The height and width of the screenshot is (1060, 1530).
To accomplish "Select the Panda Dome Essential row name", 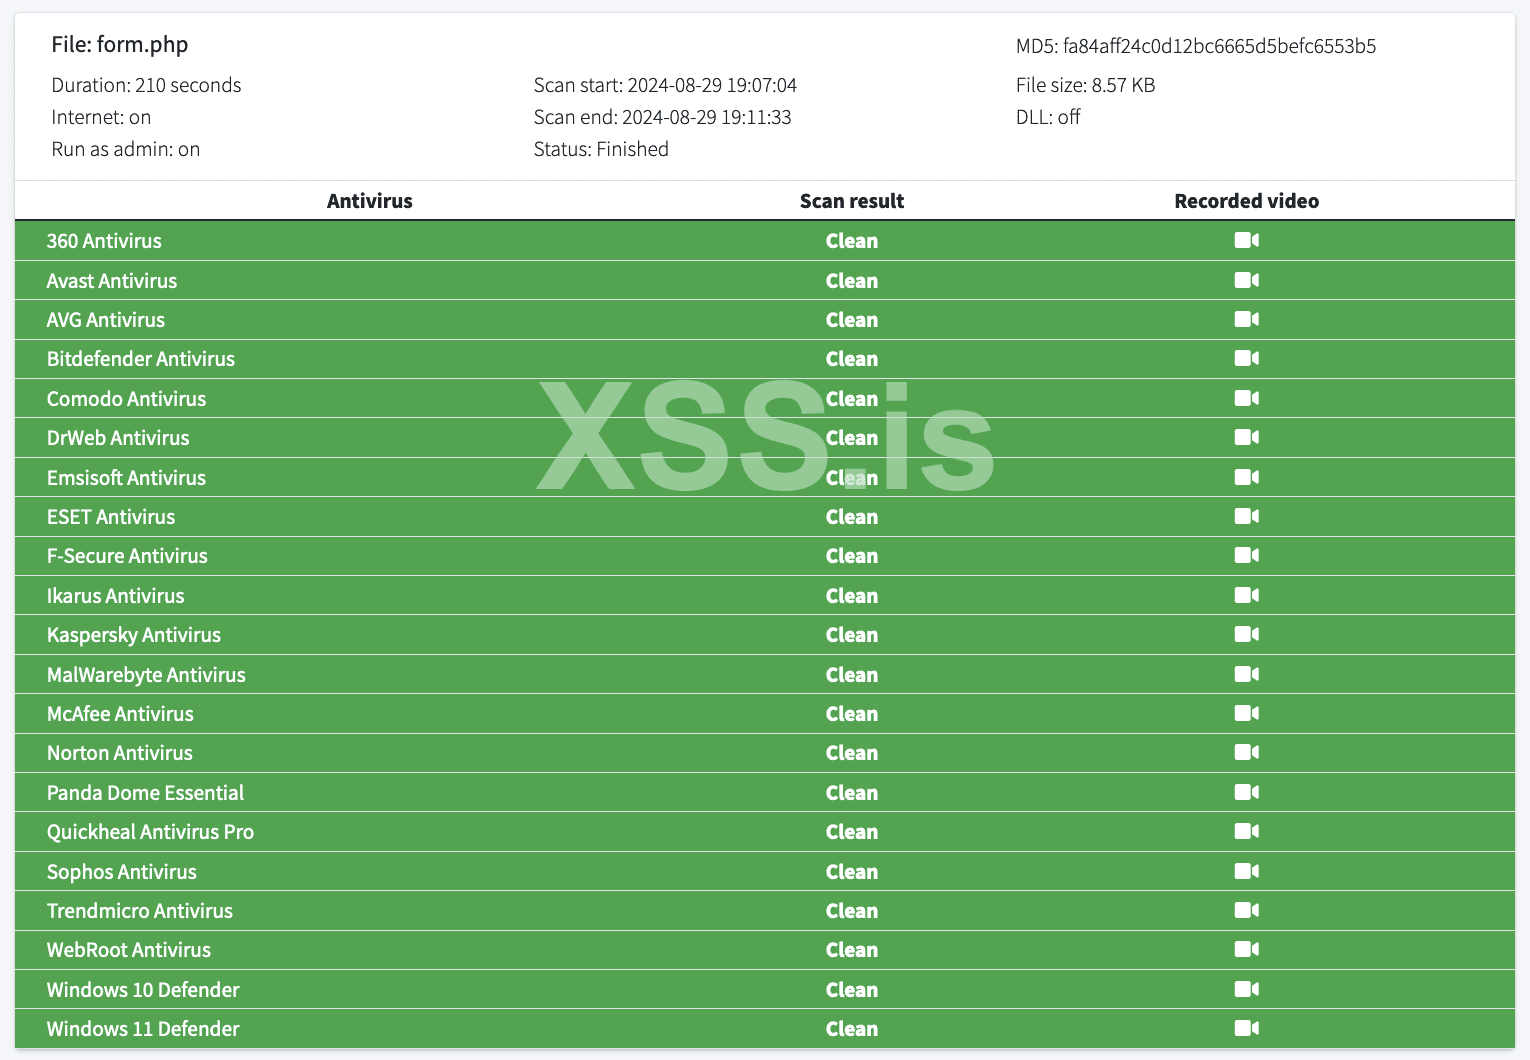I will tap(145, 793).
